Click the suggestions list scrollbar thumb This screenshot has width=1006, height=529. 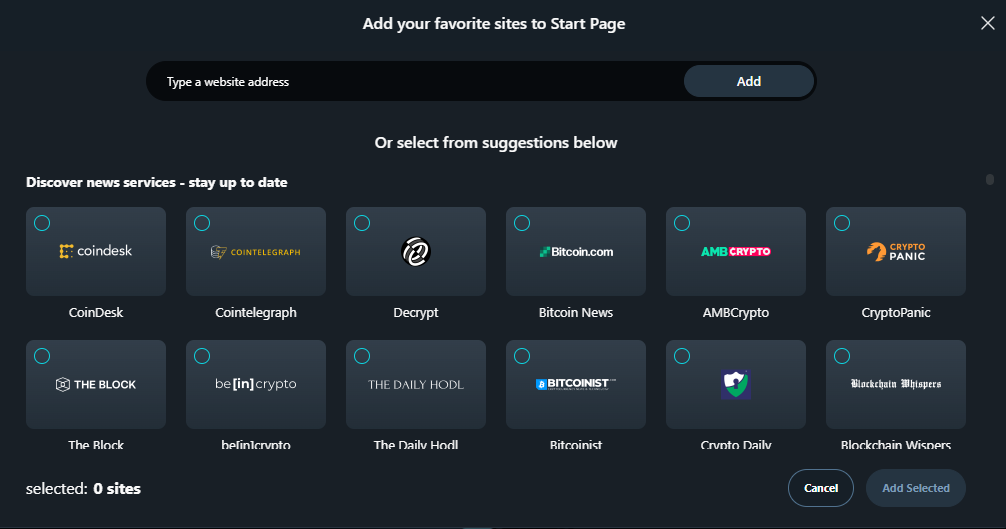(989, 180)
